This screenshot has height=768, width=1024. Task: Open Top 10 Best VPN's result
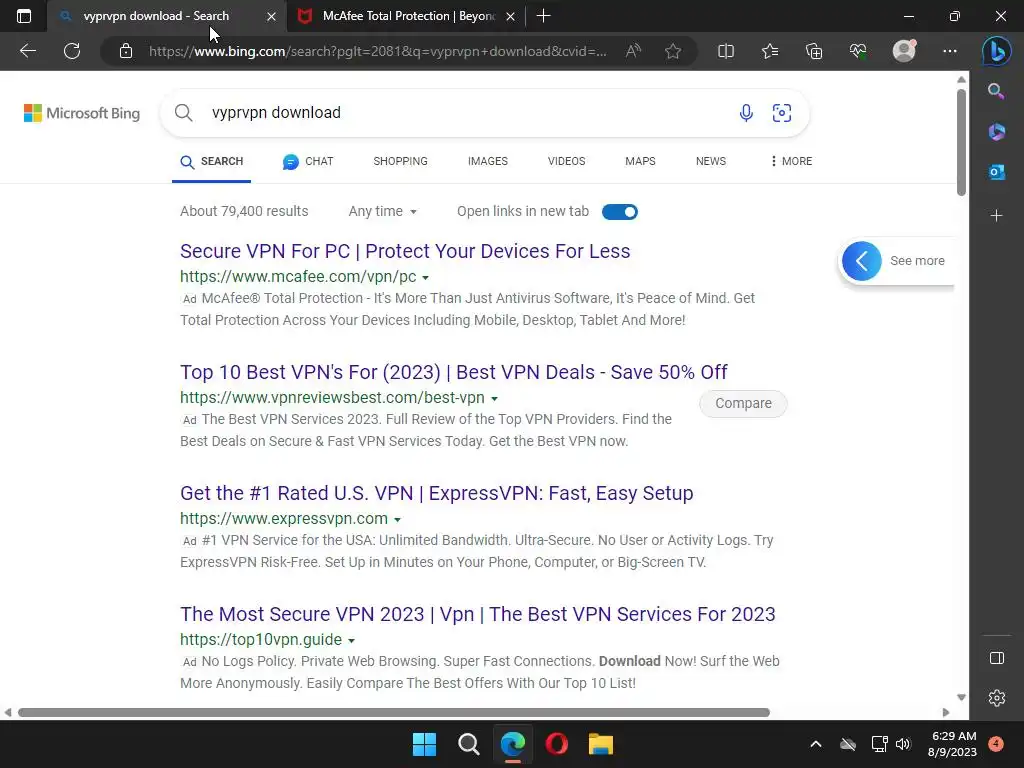click(x=453, y=372)
